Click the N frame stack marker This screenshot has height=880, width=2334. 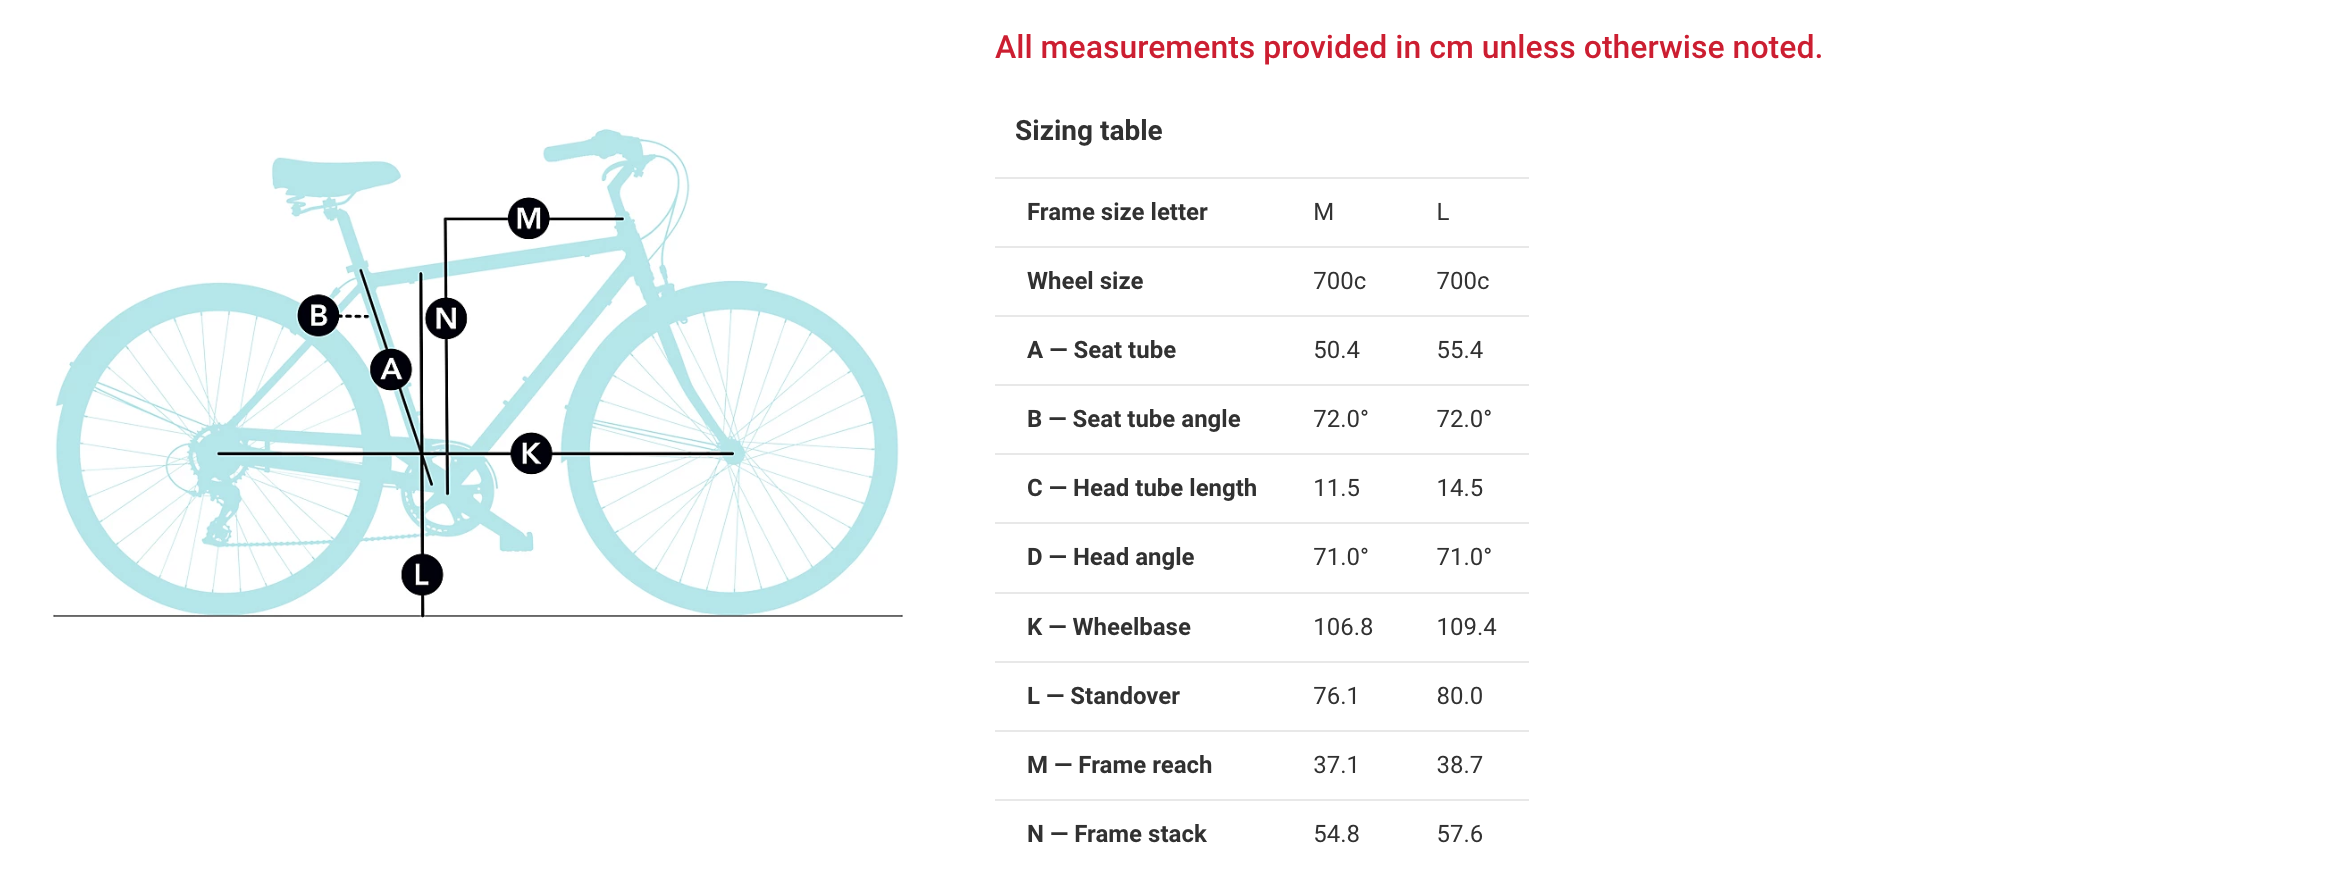[446, 319]
